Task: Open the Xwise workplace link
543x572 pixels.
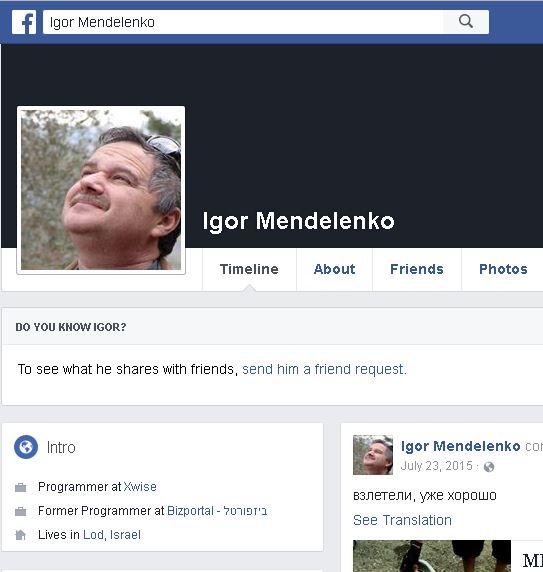Action: (140, 487)
